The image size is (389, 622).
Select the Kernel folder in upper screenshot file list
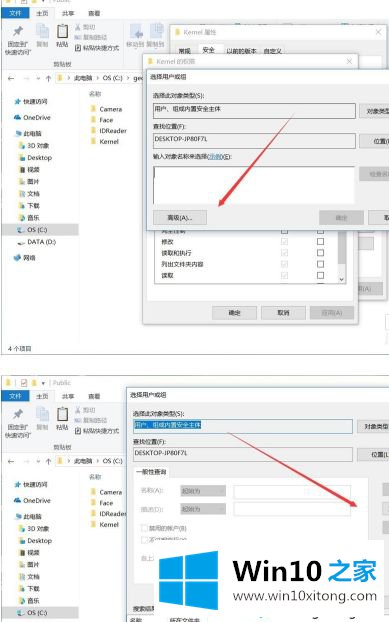pyautogui.click(x=105, y=142)
